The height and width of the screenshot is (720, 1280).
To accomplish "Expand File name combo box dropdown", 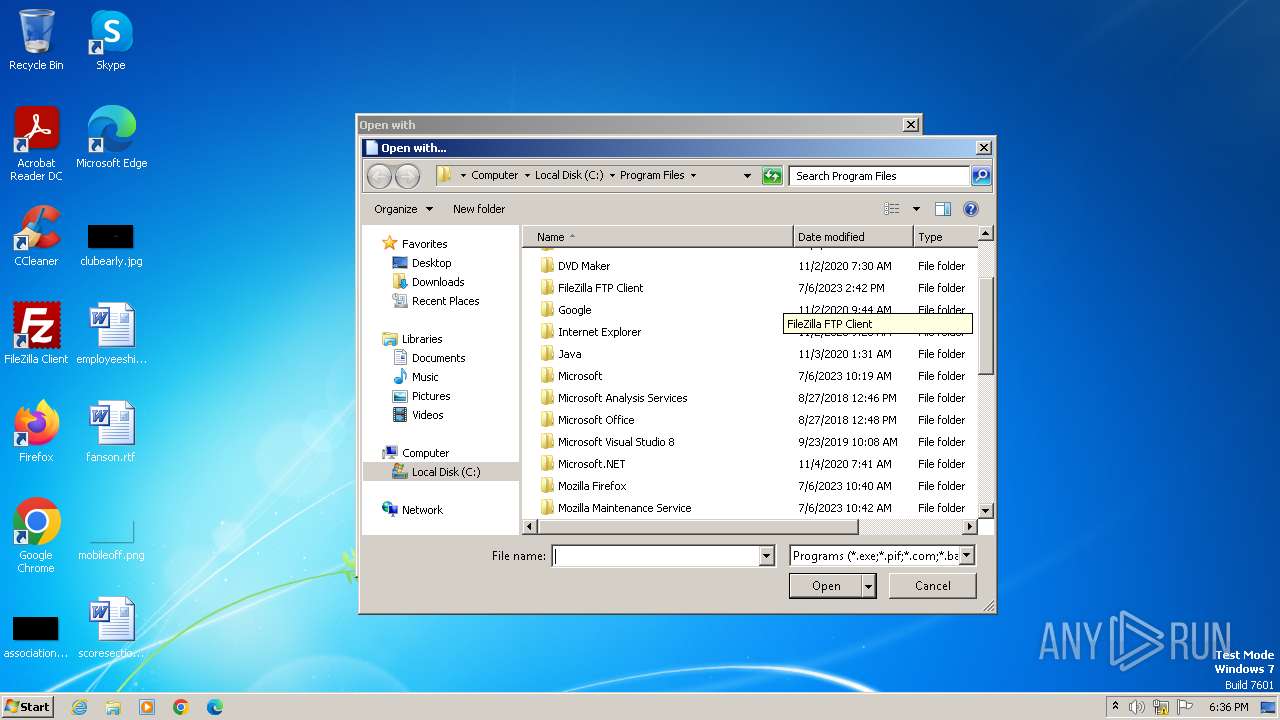I will 767,556.
